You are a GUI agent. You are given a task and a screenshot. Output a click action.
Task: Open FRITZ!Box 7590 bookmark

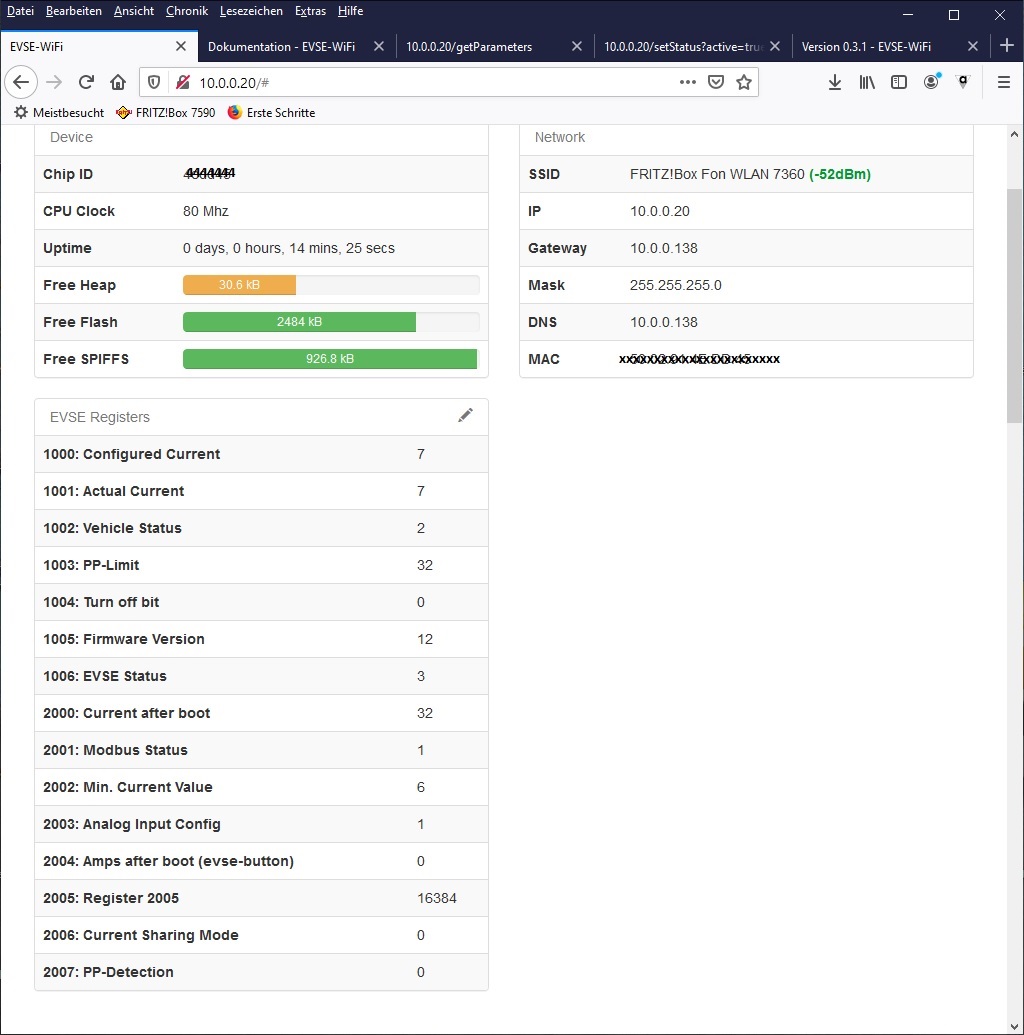tap(166, 113)
